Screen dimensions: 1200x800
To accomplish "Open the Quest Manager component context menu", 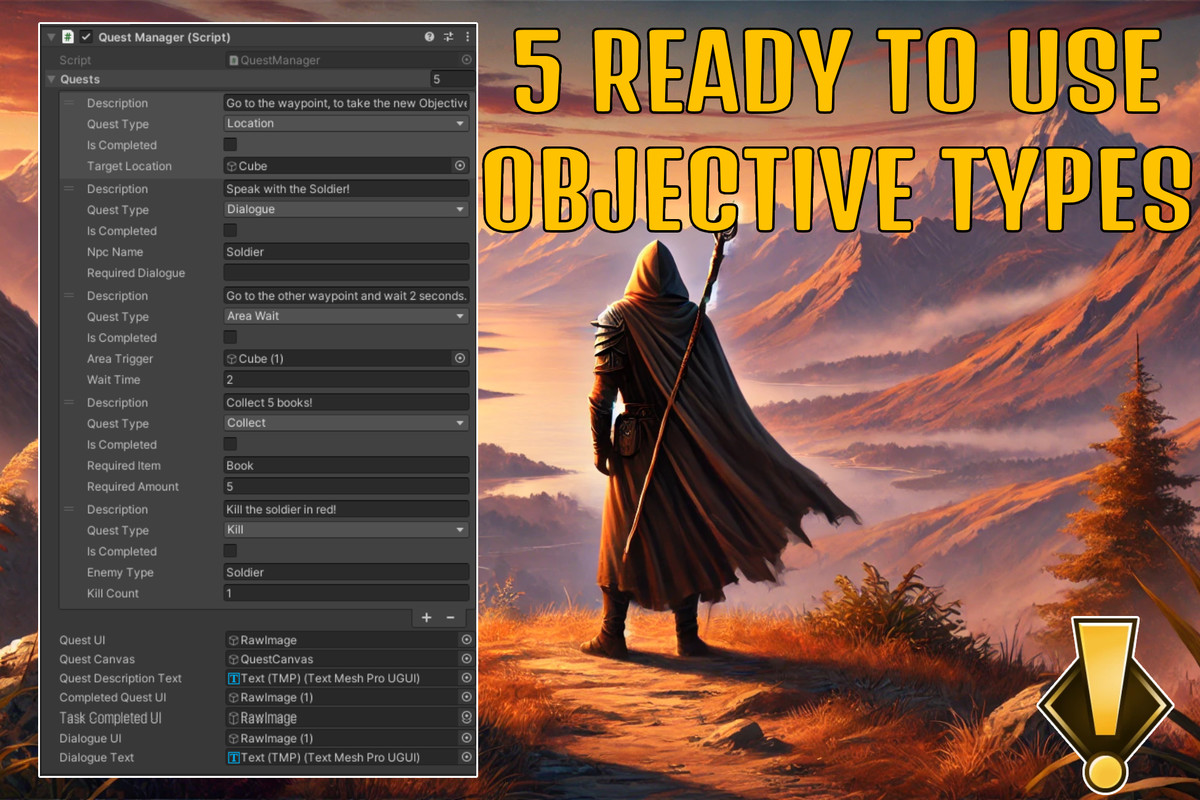I will point(467,36).
